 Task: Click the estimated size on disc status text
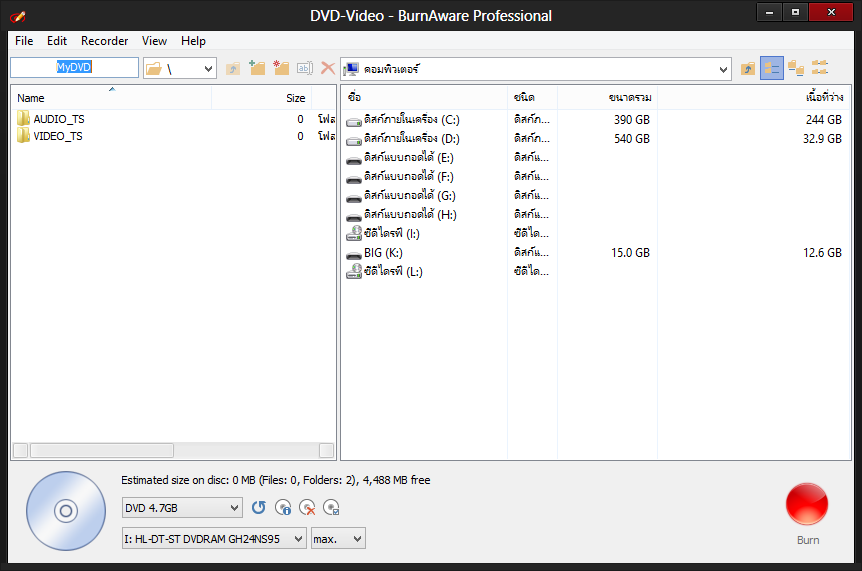coord(275,480)
